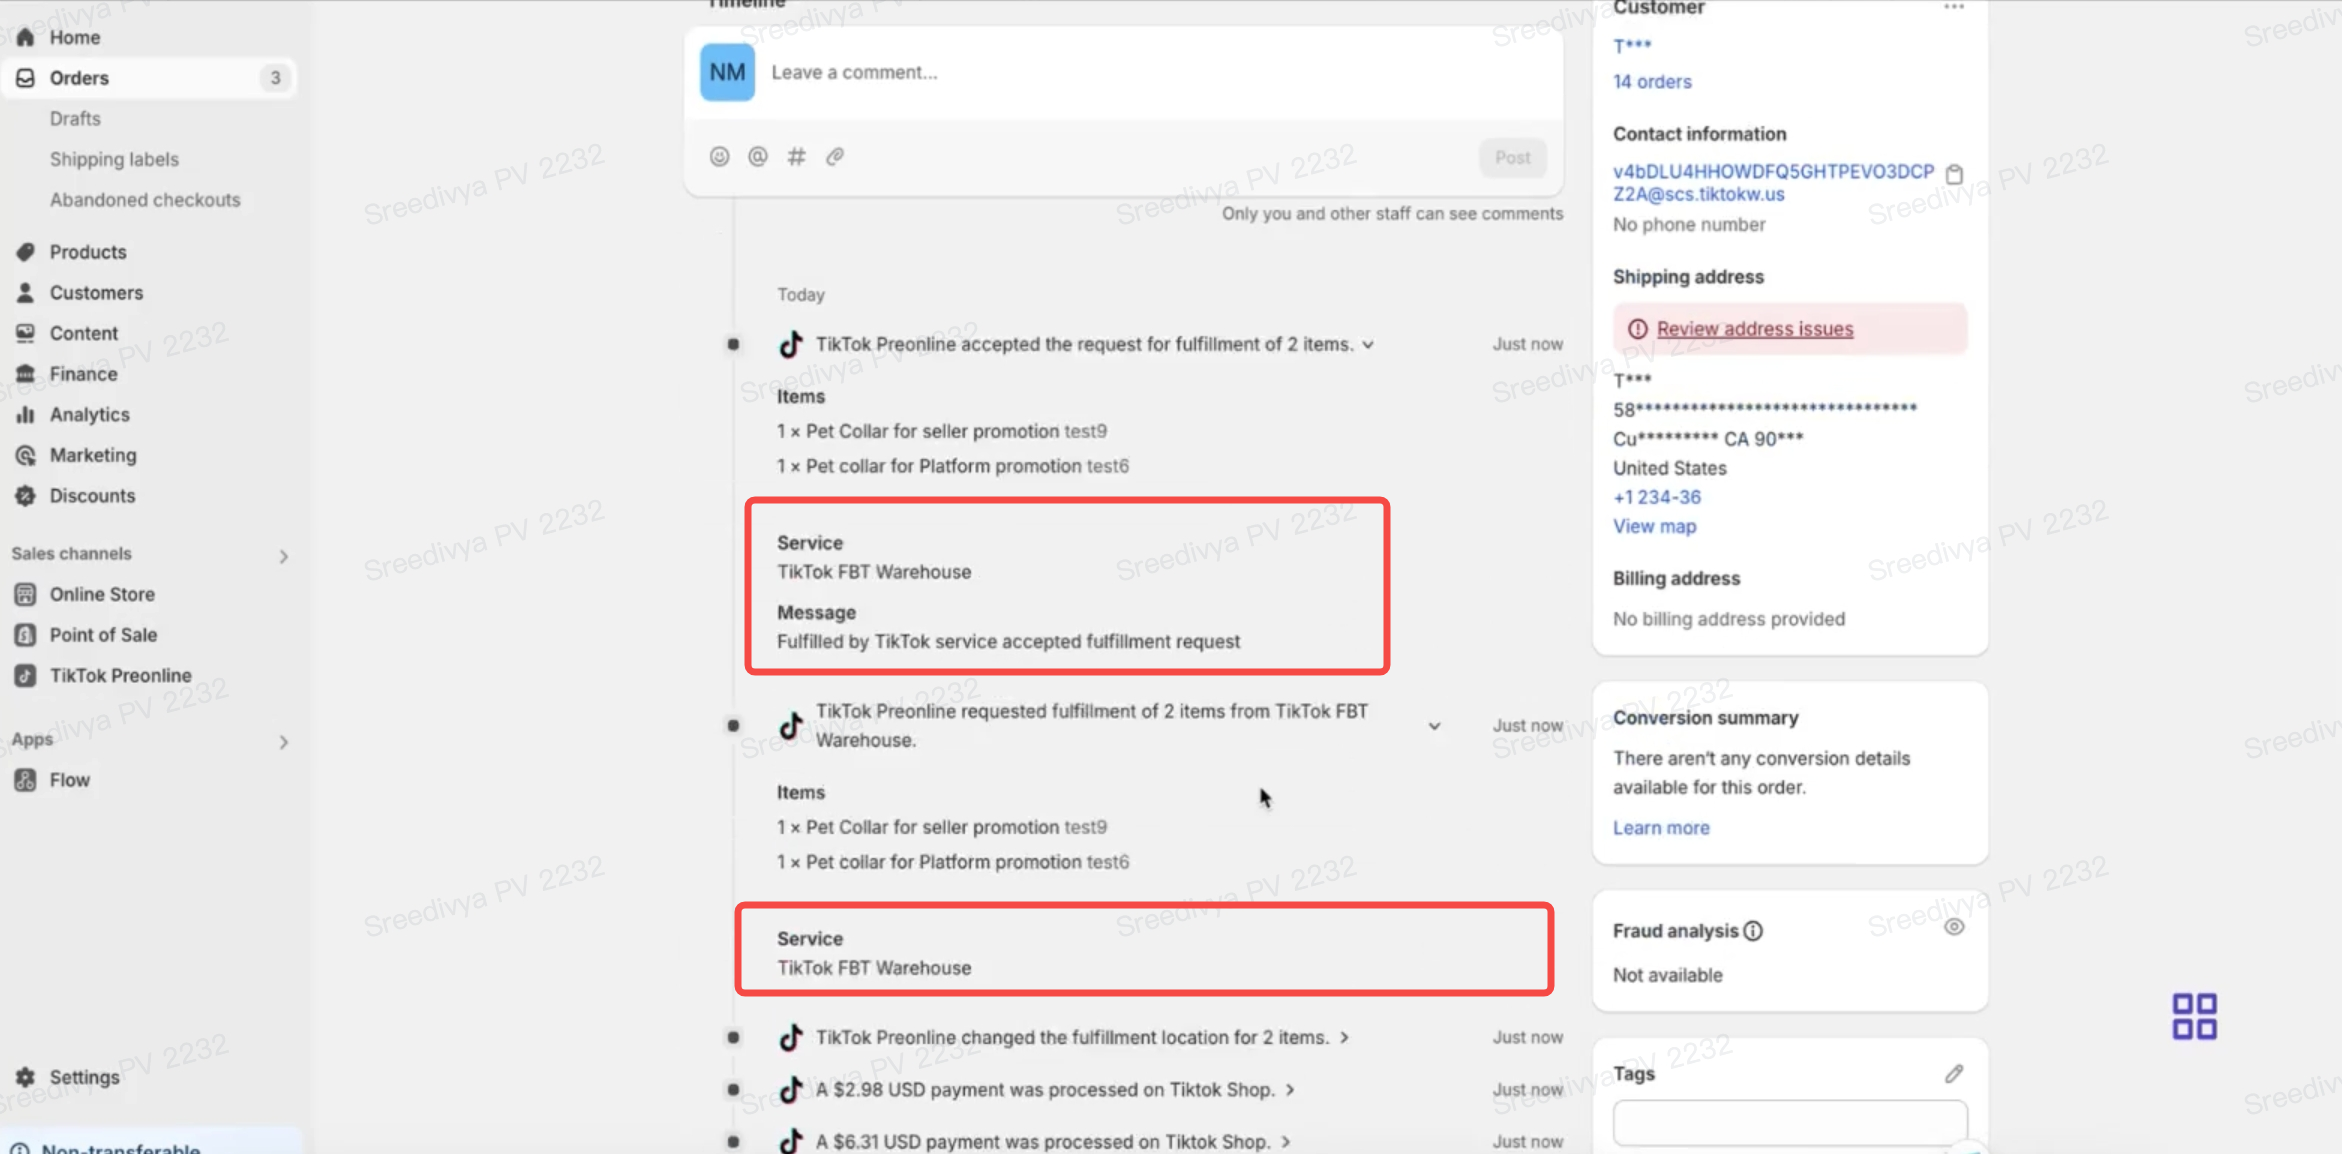
Task: Open TikTok Preonline sales channel
Action: 120,675
